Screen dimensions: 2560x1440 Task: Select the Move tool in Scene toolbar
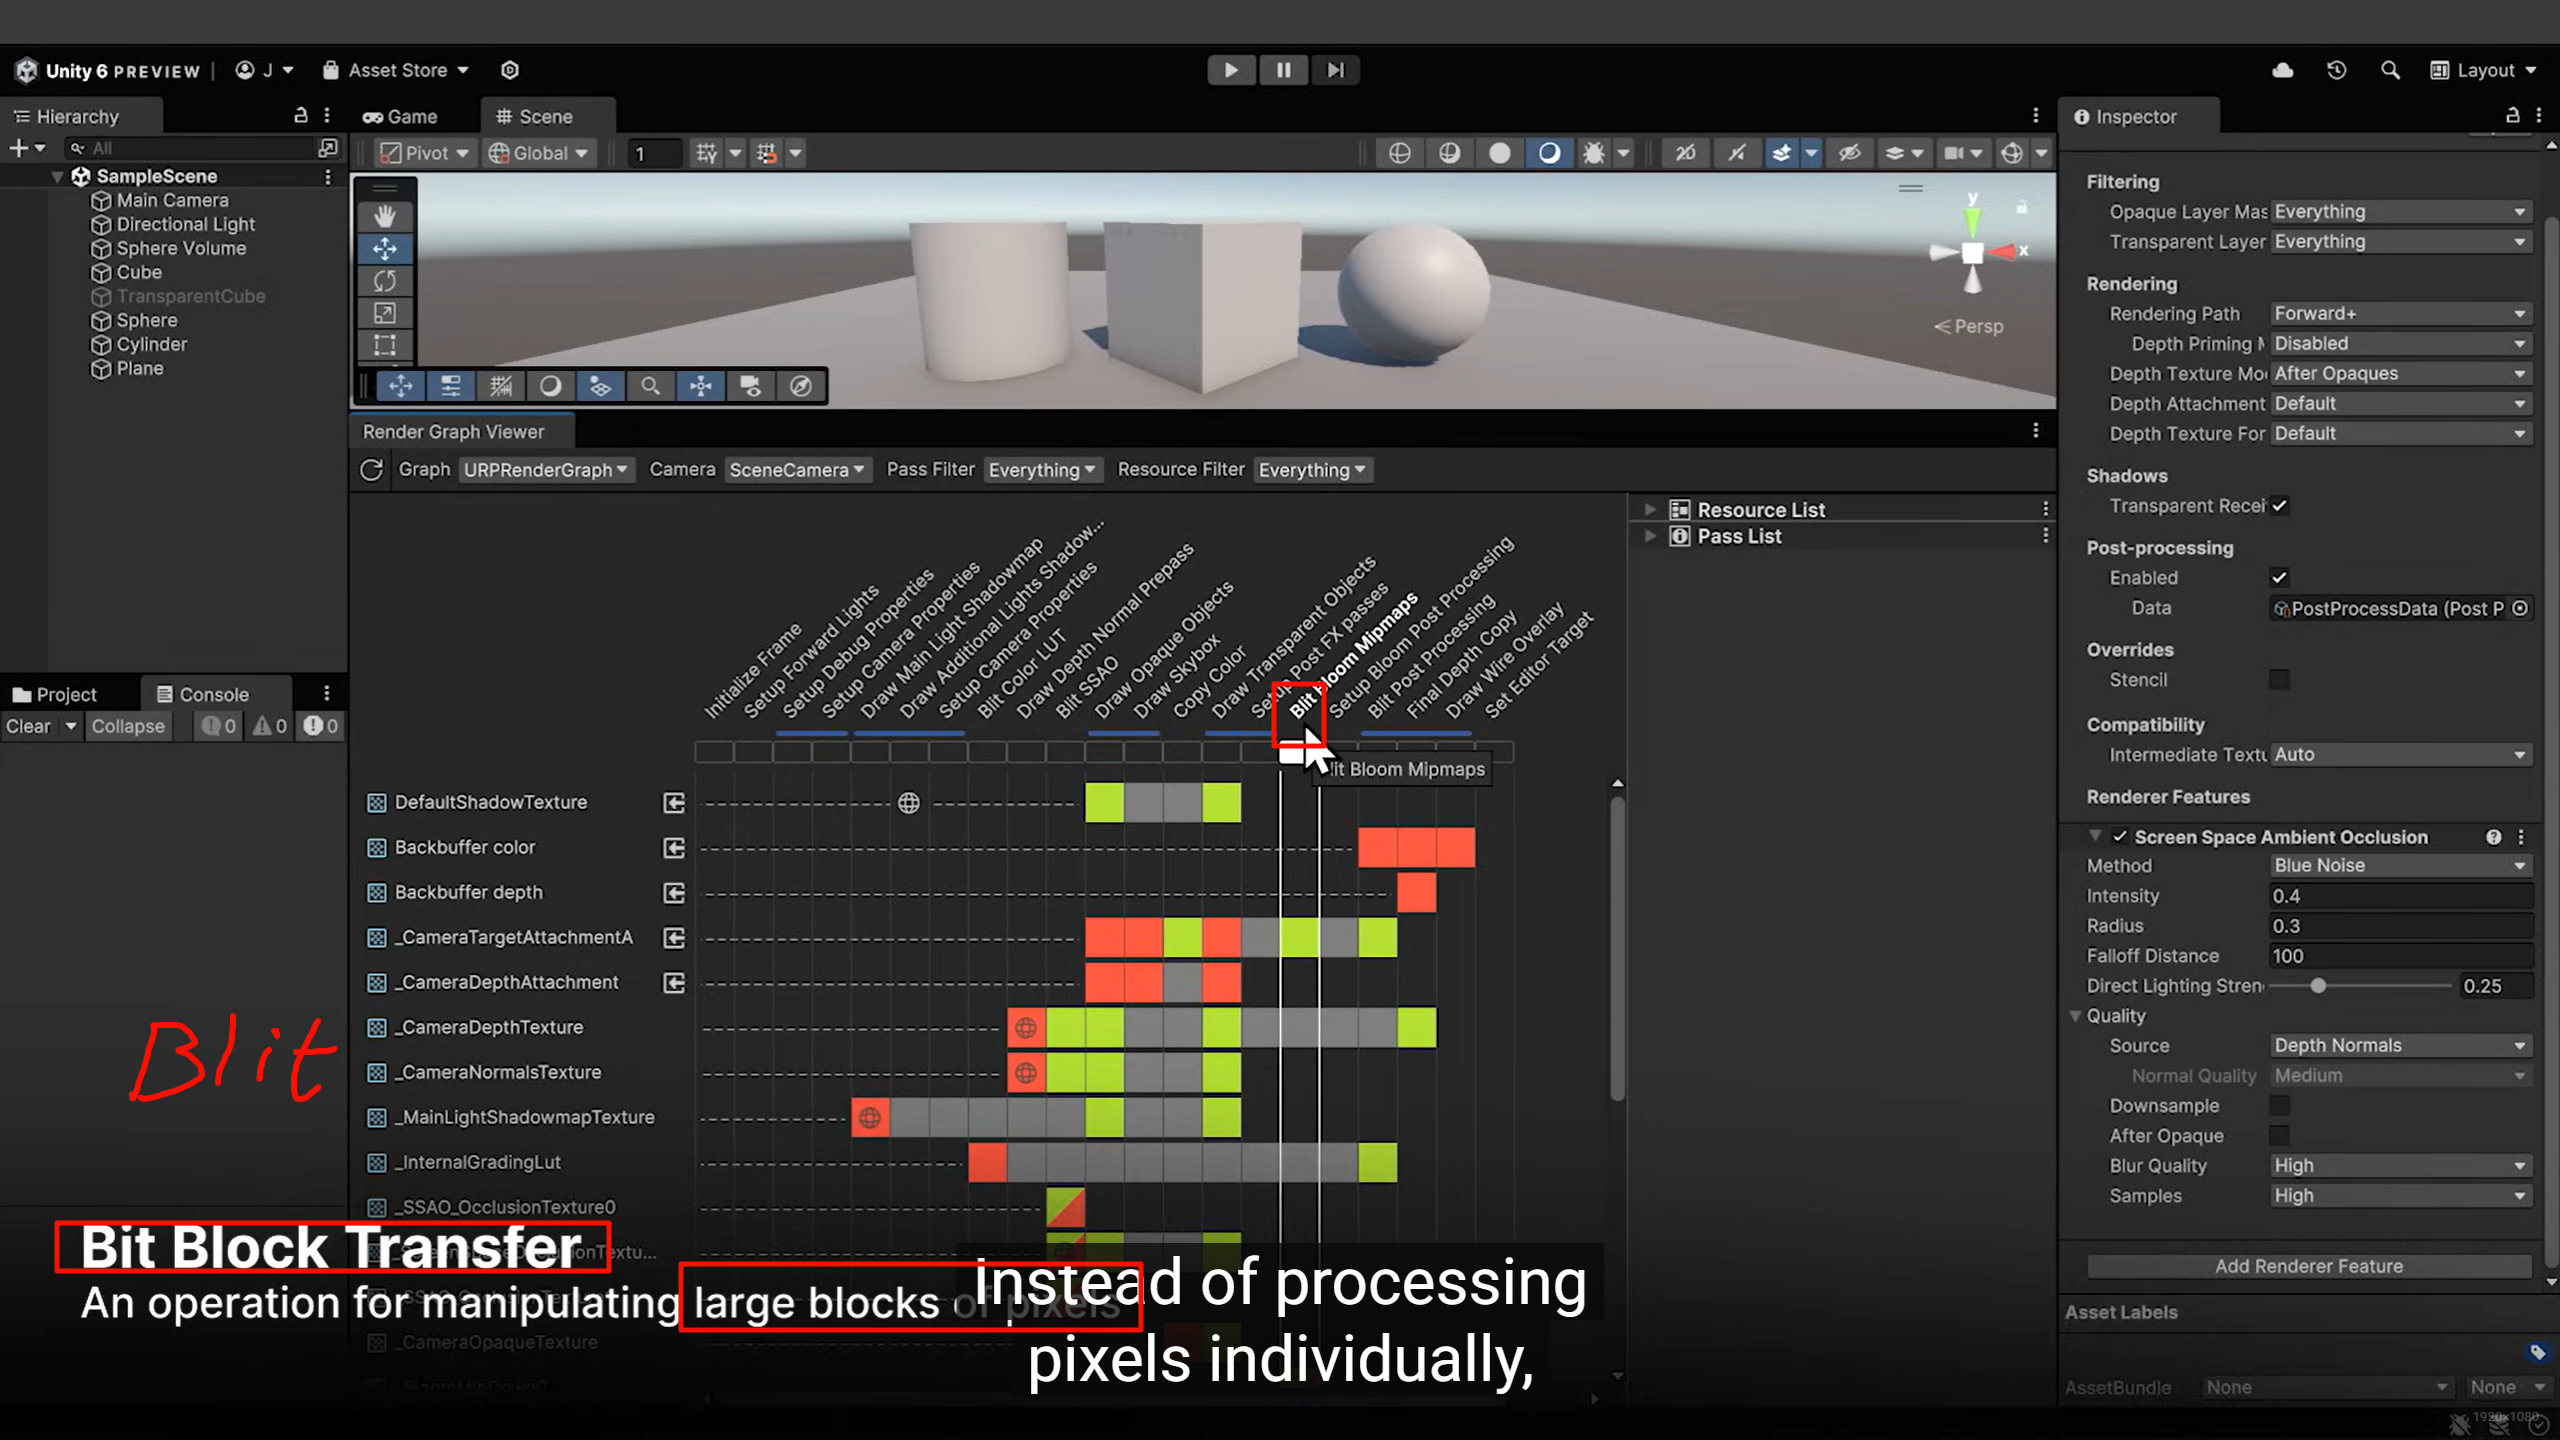click(x=385, y=249)
